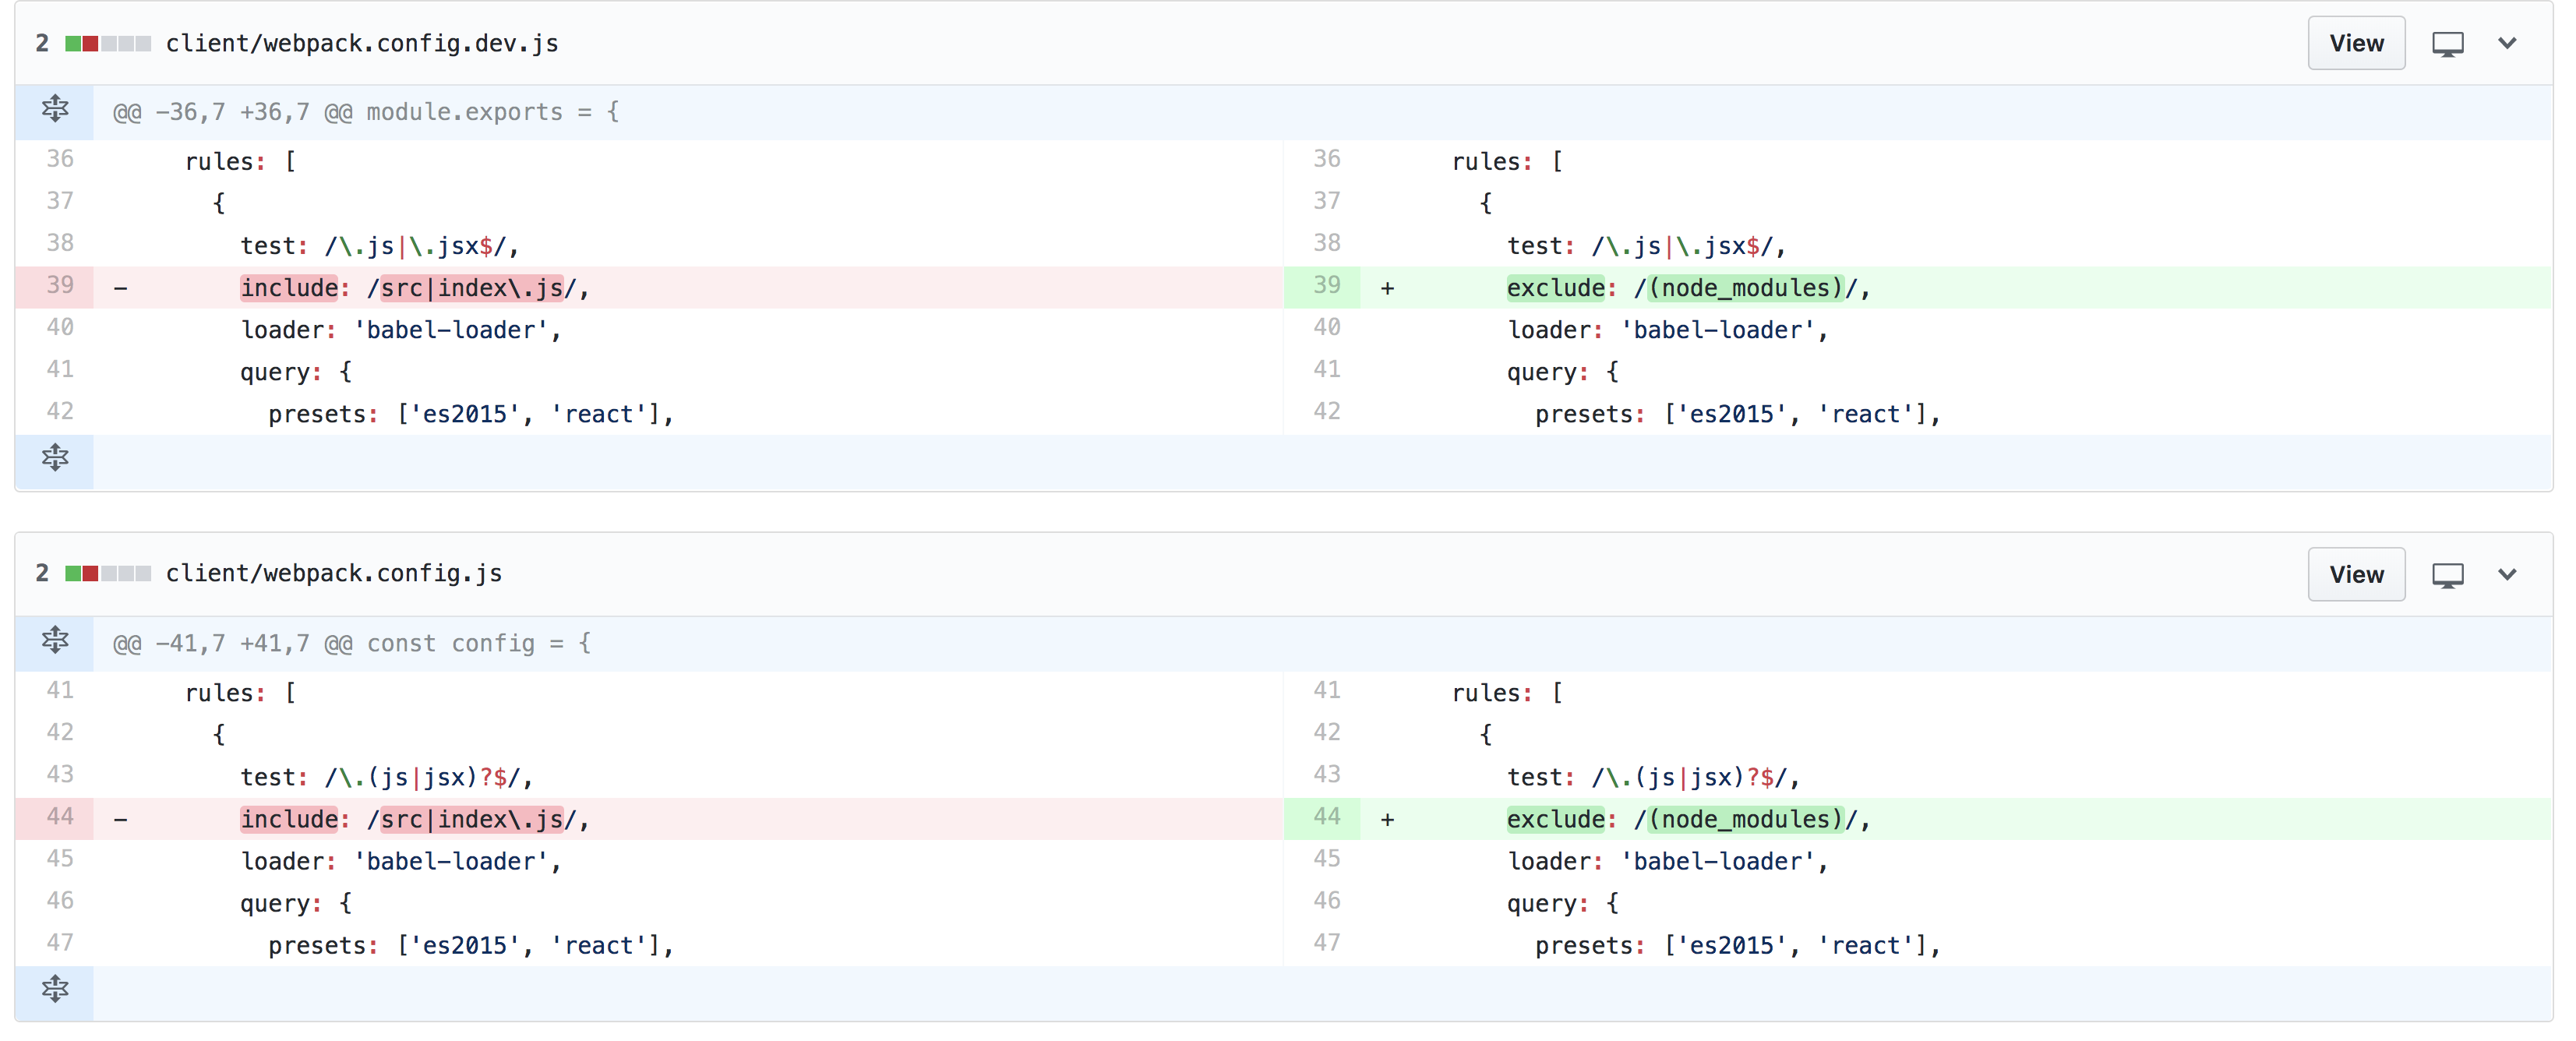
Task: Click the rich diff display icon for webpack.config.dev.js
Action: tap(2449, 43)
